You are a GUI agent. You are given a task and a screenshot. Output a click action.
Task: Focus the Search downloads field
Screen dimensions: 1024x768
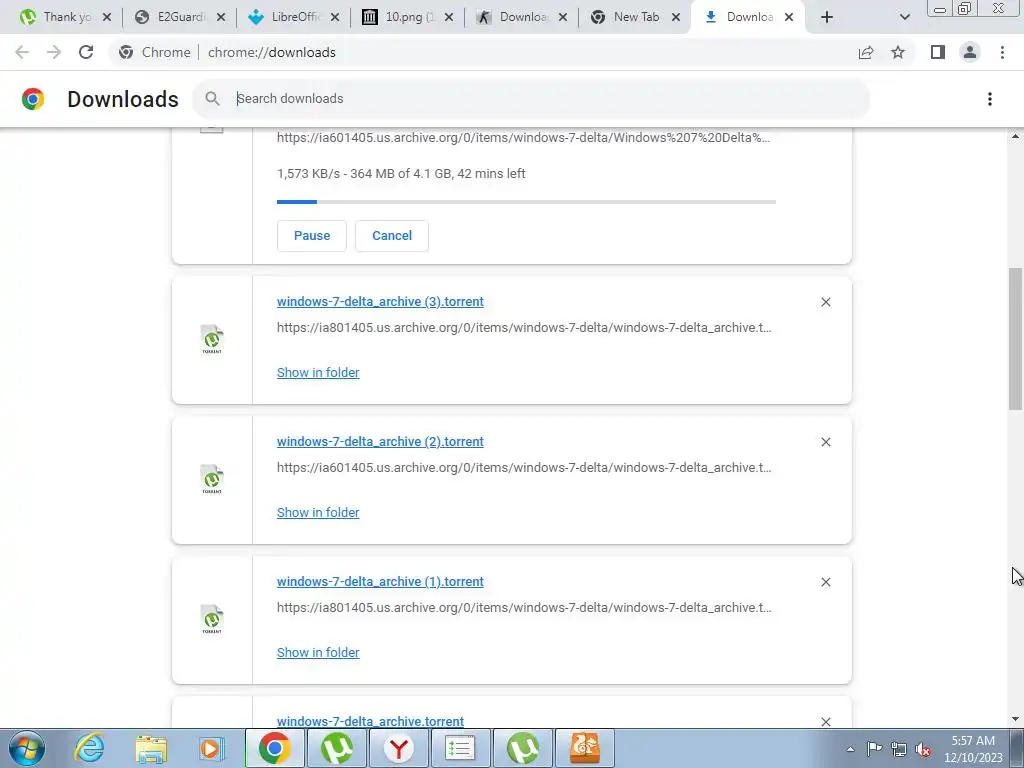[531, 99]
